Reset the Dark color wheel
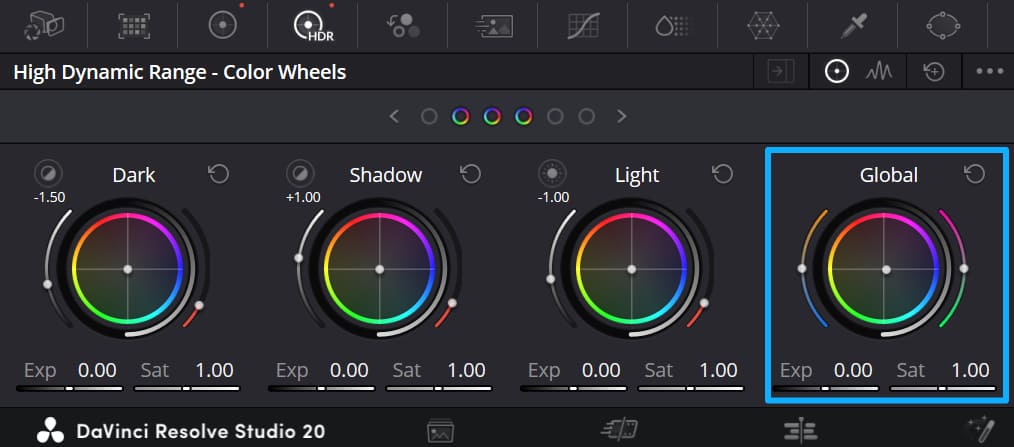Screen dimensions: 1014x447 point(219,173)
